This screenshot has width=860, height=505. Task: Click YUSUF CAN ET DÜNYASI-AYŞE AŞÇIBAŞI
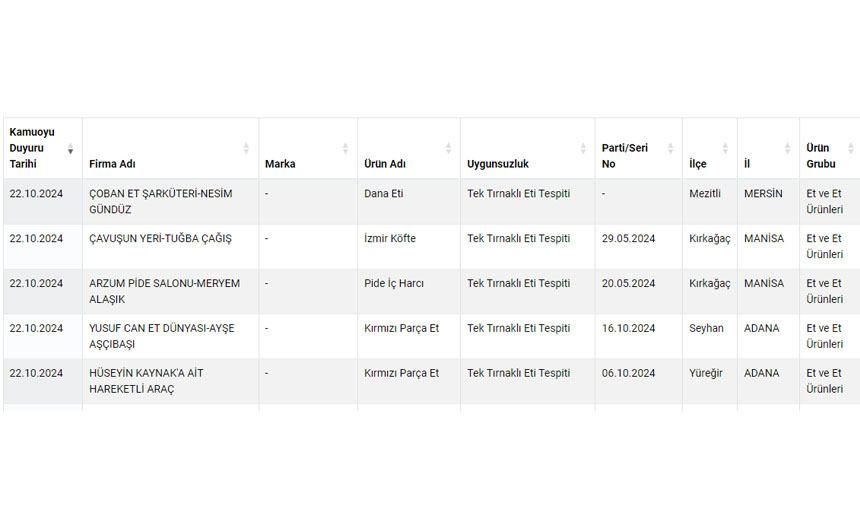[x=161, y=336]
